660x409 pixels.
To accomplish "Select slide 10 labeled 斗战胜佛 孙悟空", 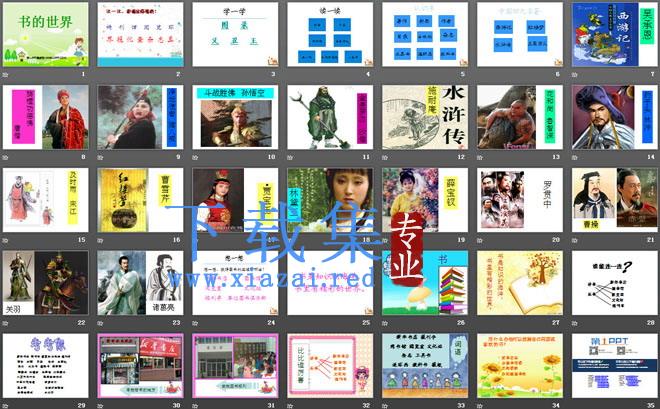I will tap(235, 117).
